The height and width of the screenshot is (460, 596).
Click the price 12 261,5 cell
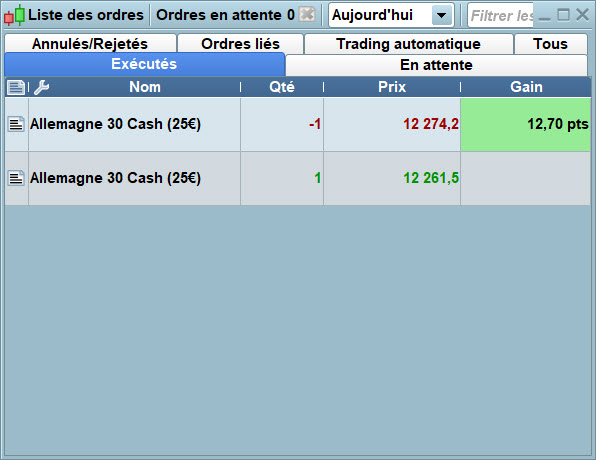pyautogui.click(x=392, y=178)
